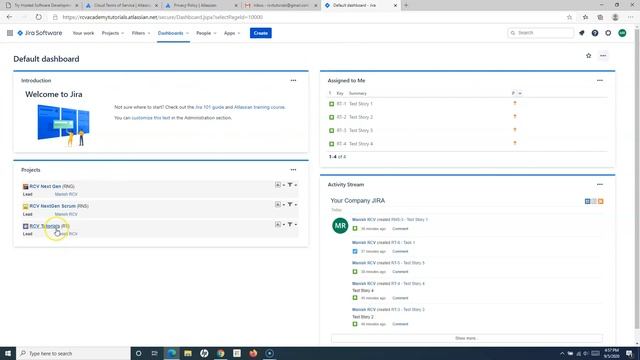Open the Activity Stream RSS feed icon
The image size is (640, 360).
point(601,201)
